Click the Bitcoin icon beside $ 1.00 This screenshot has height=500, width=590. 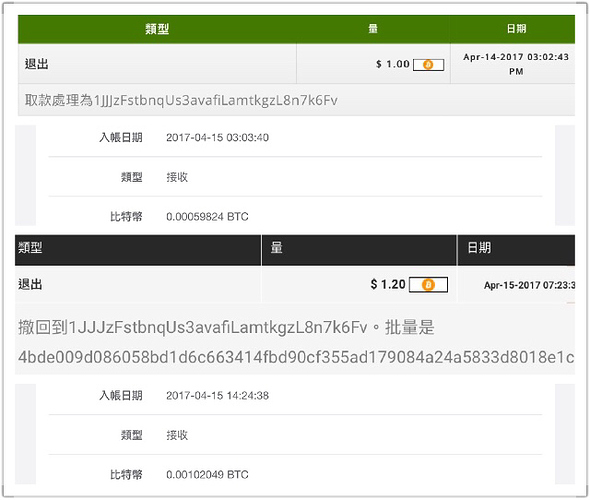428,65
